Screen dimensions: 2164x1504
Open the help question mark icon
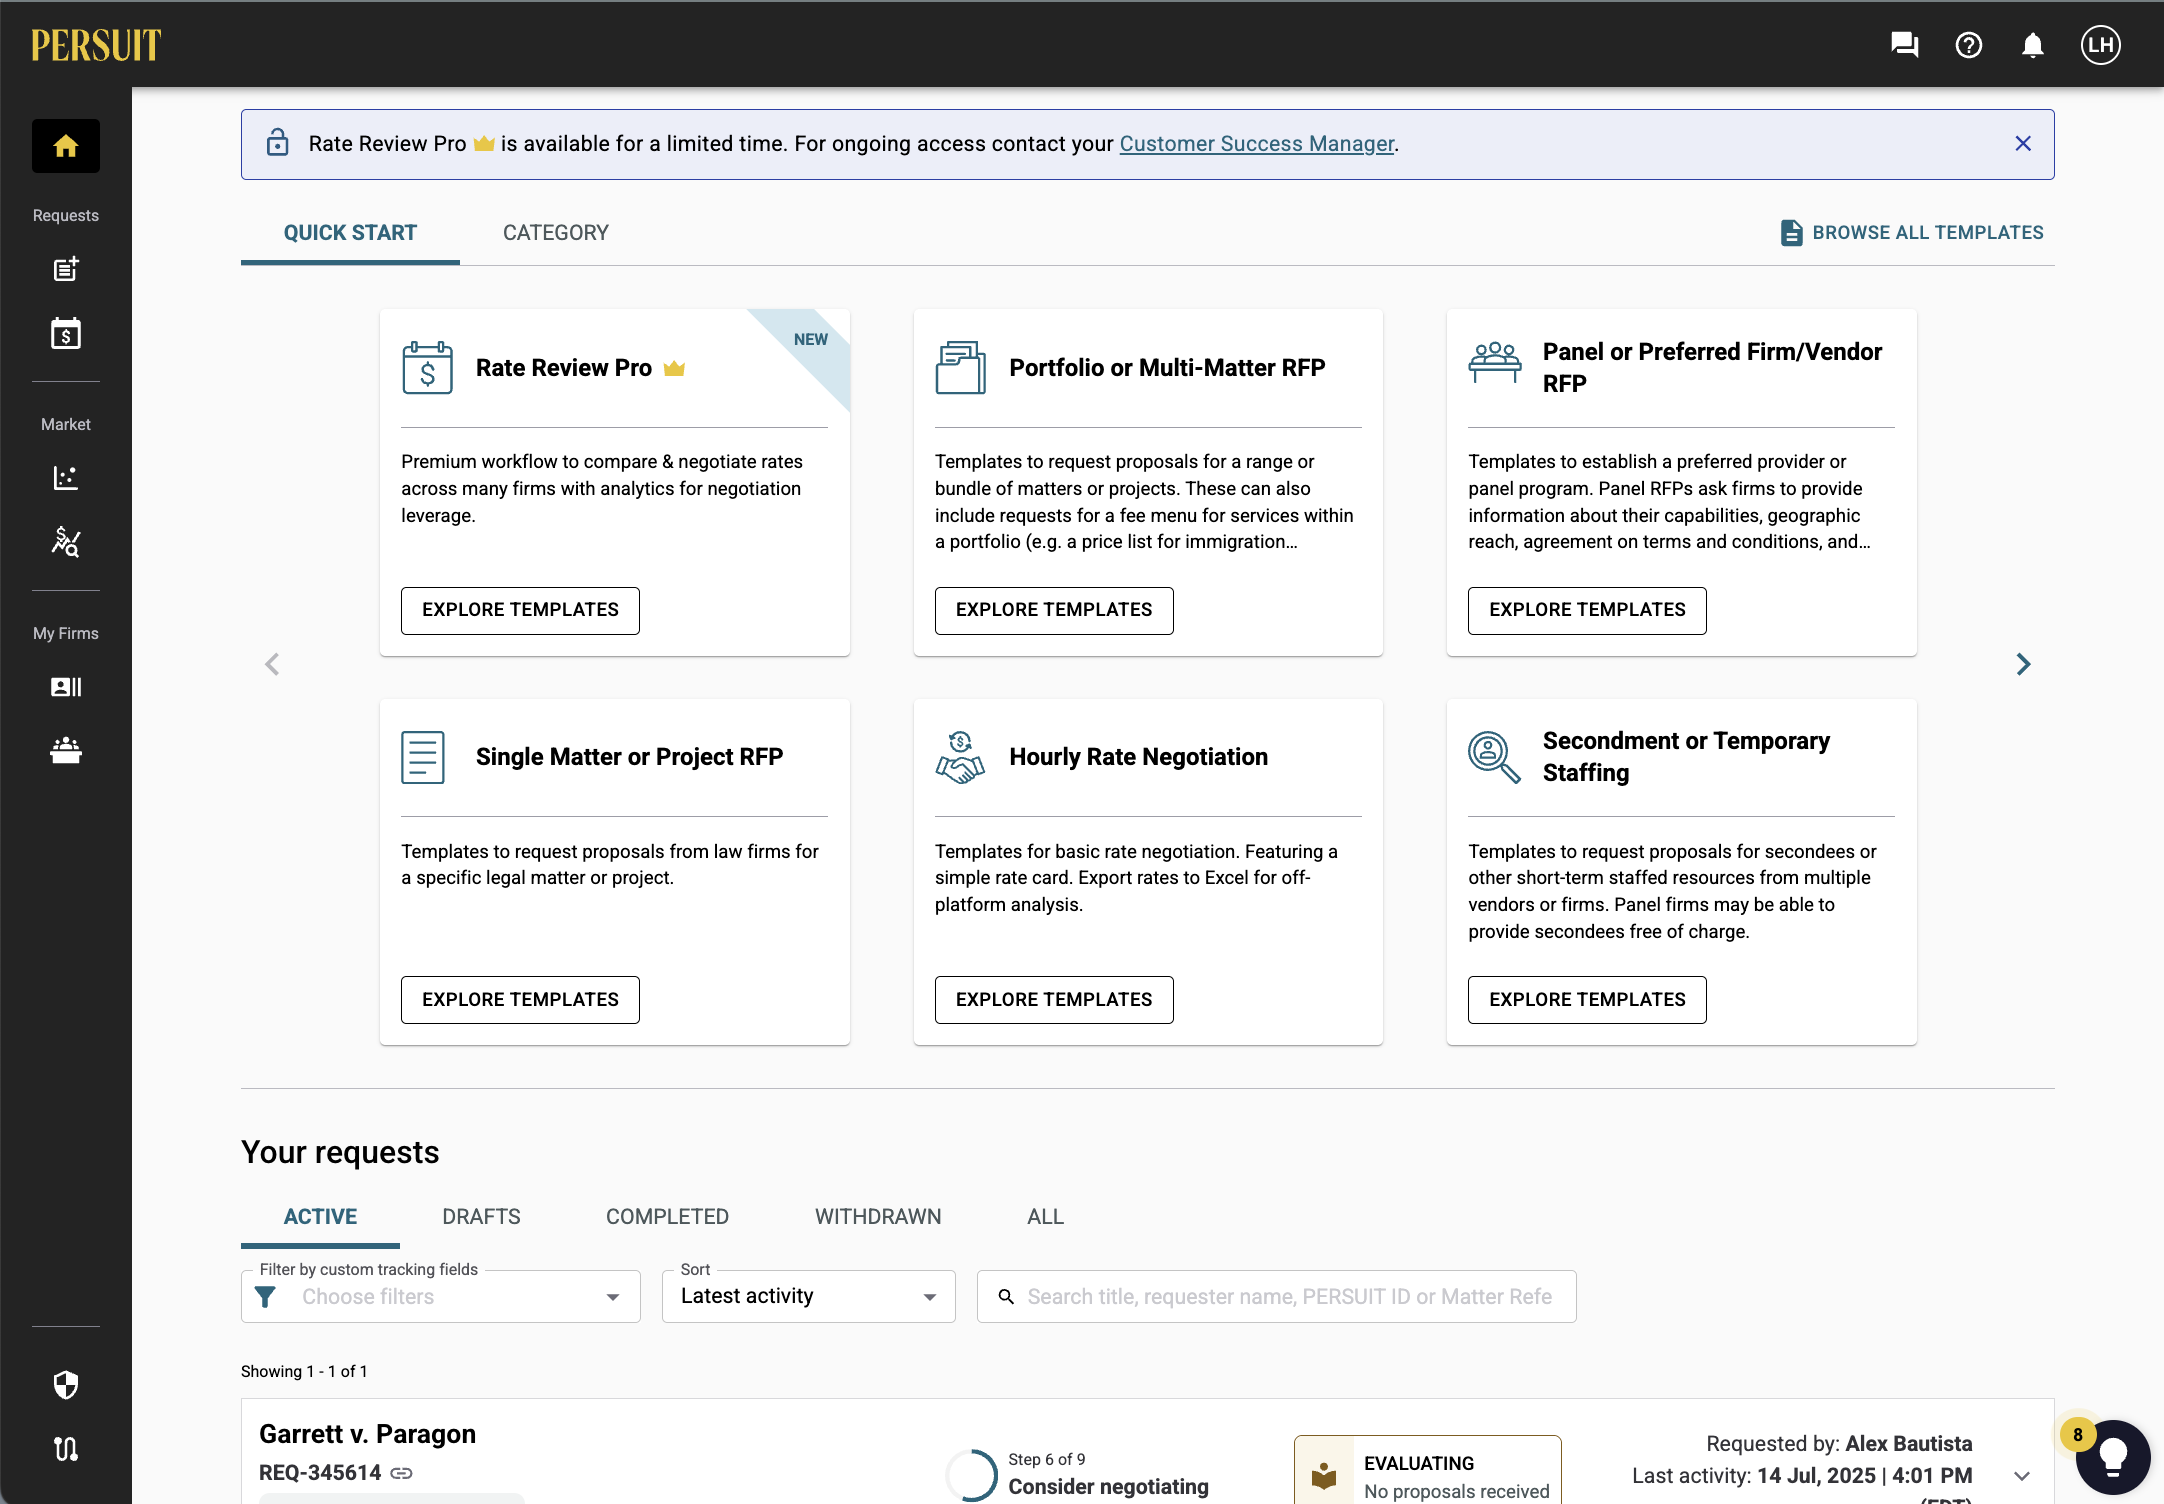coord(1968,45)
